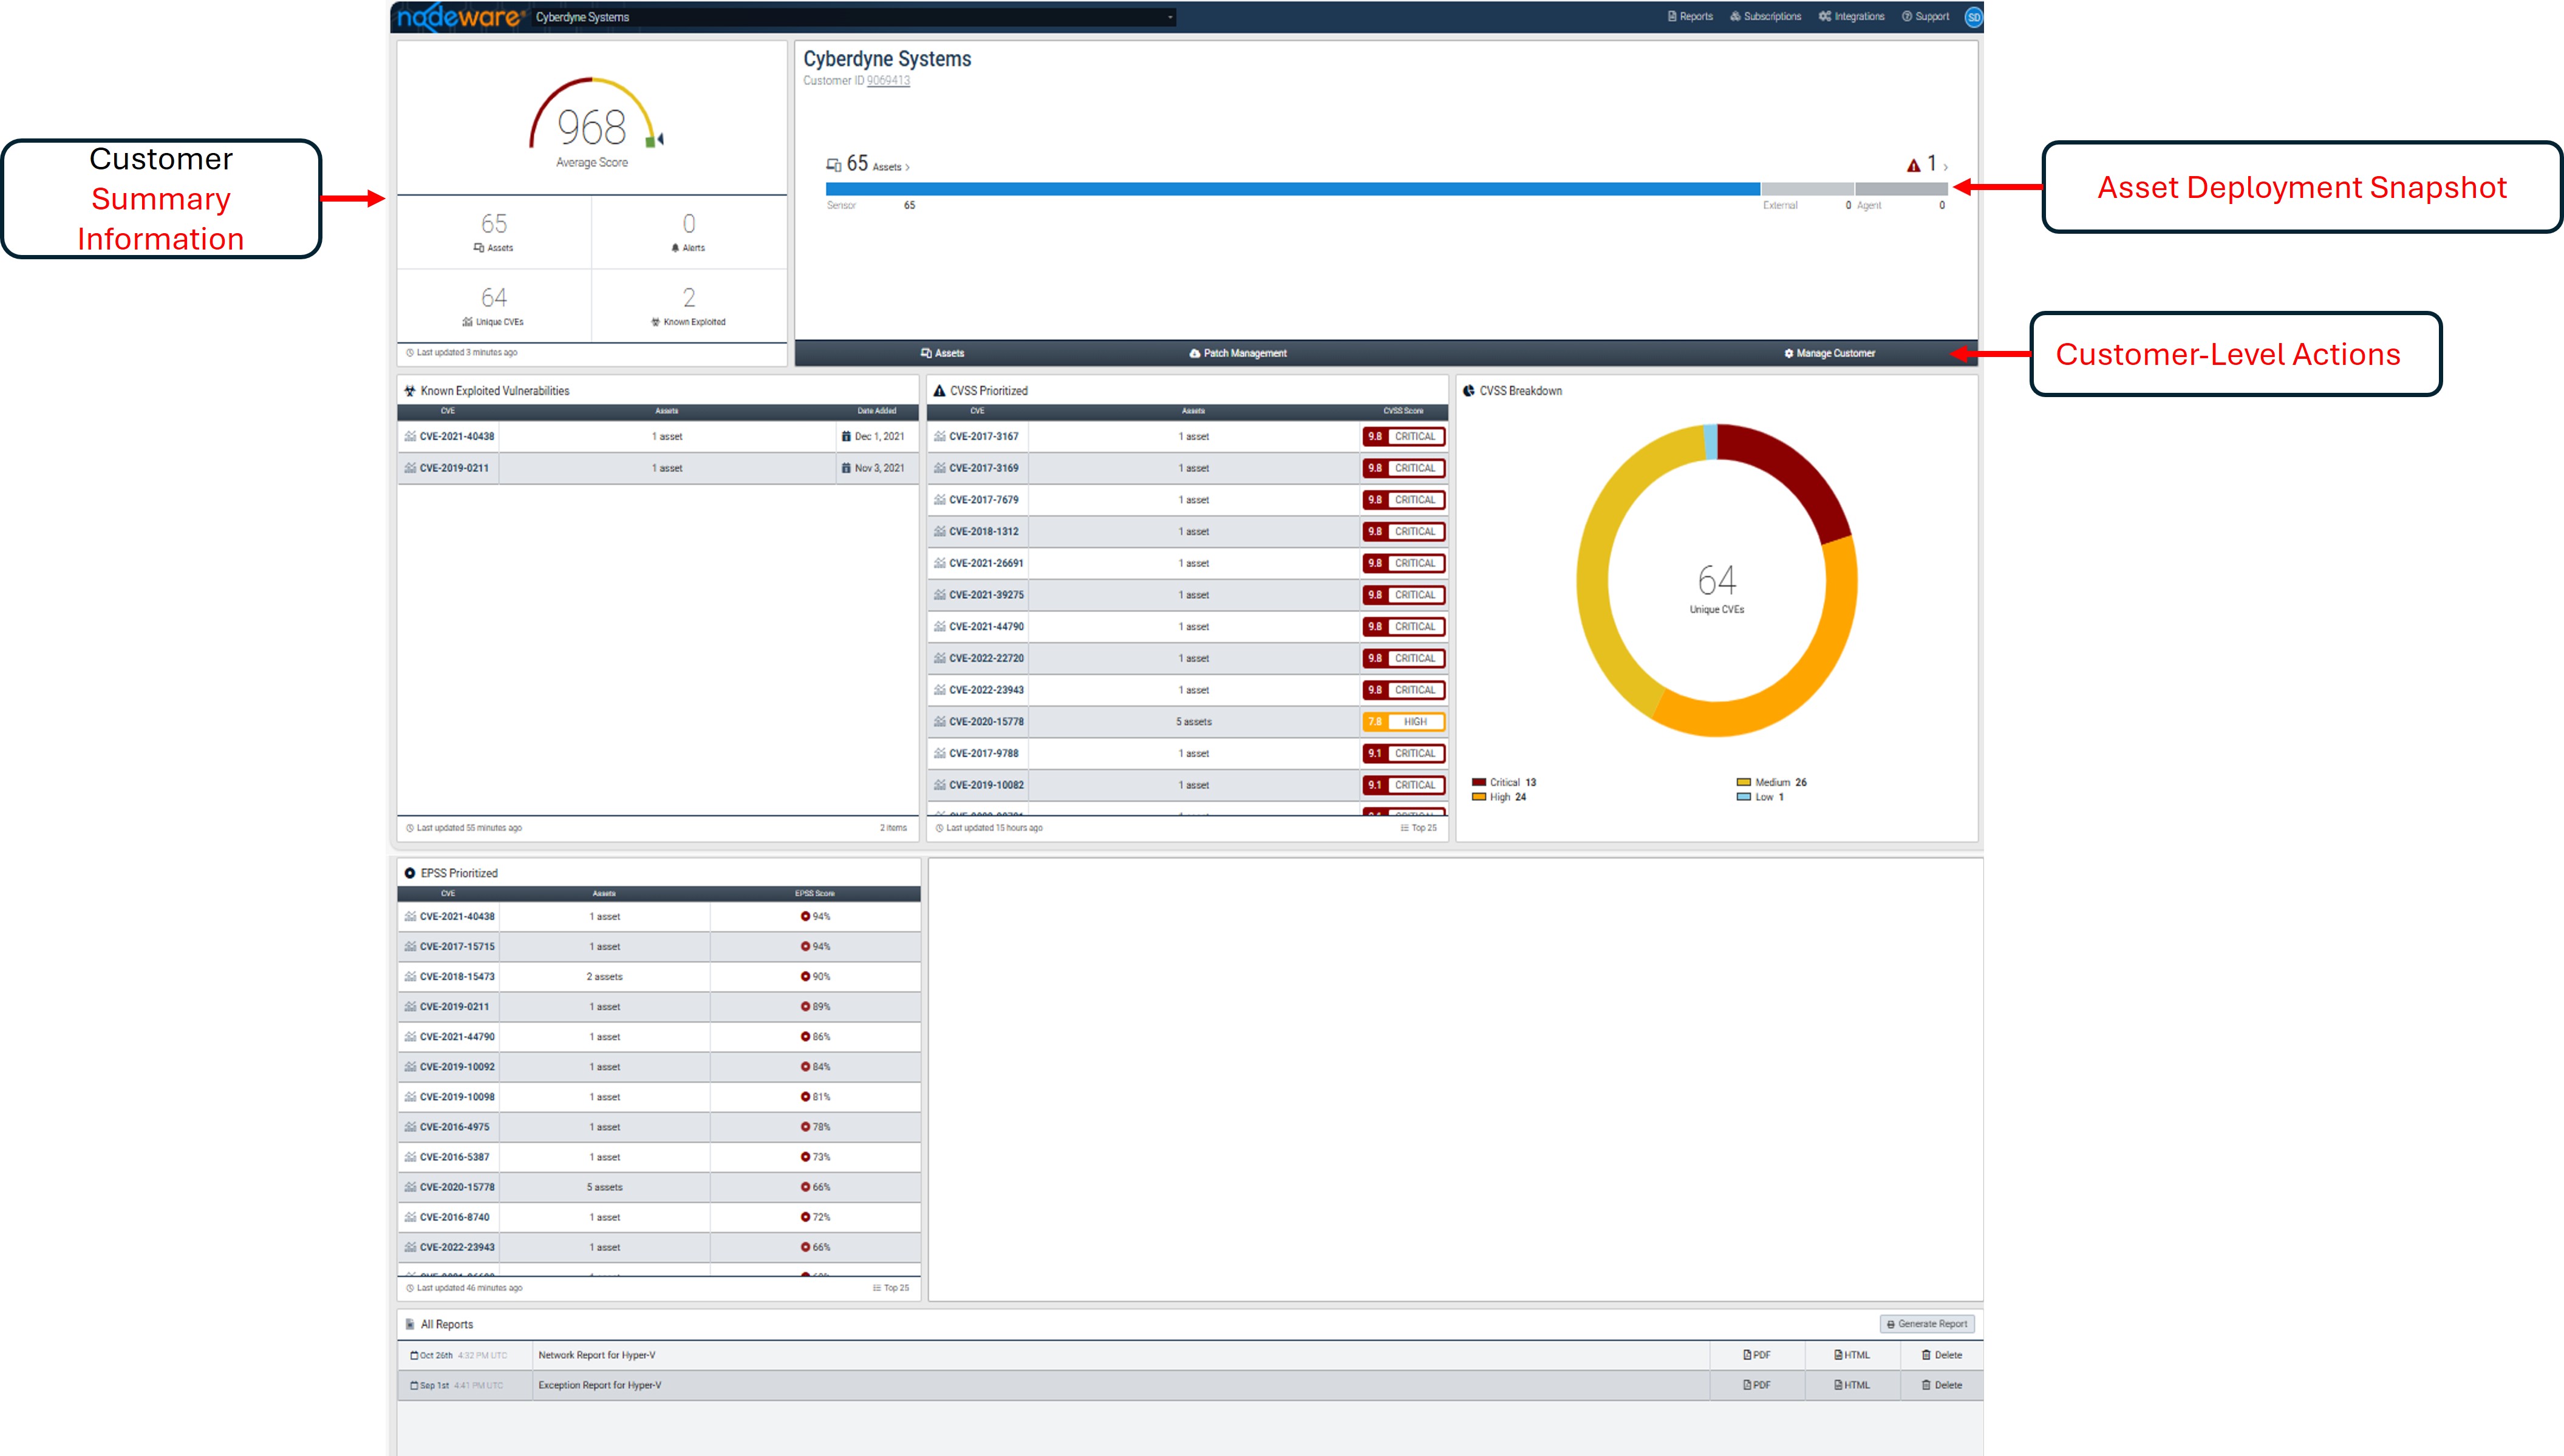Open CVE-2017-3167 in CVSS Prioritized
This screenshot has width=2564, height=1456.
(x=984, y=436)
